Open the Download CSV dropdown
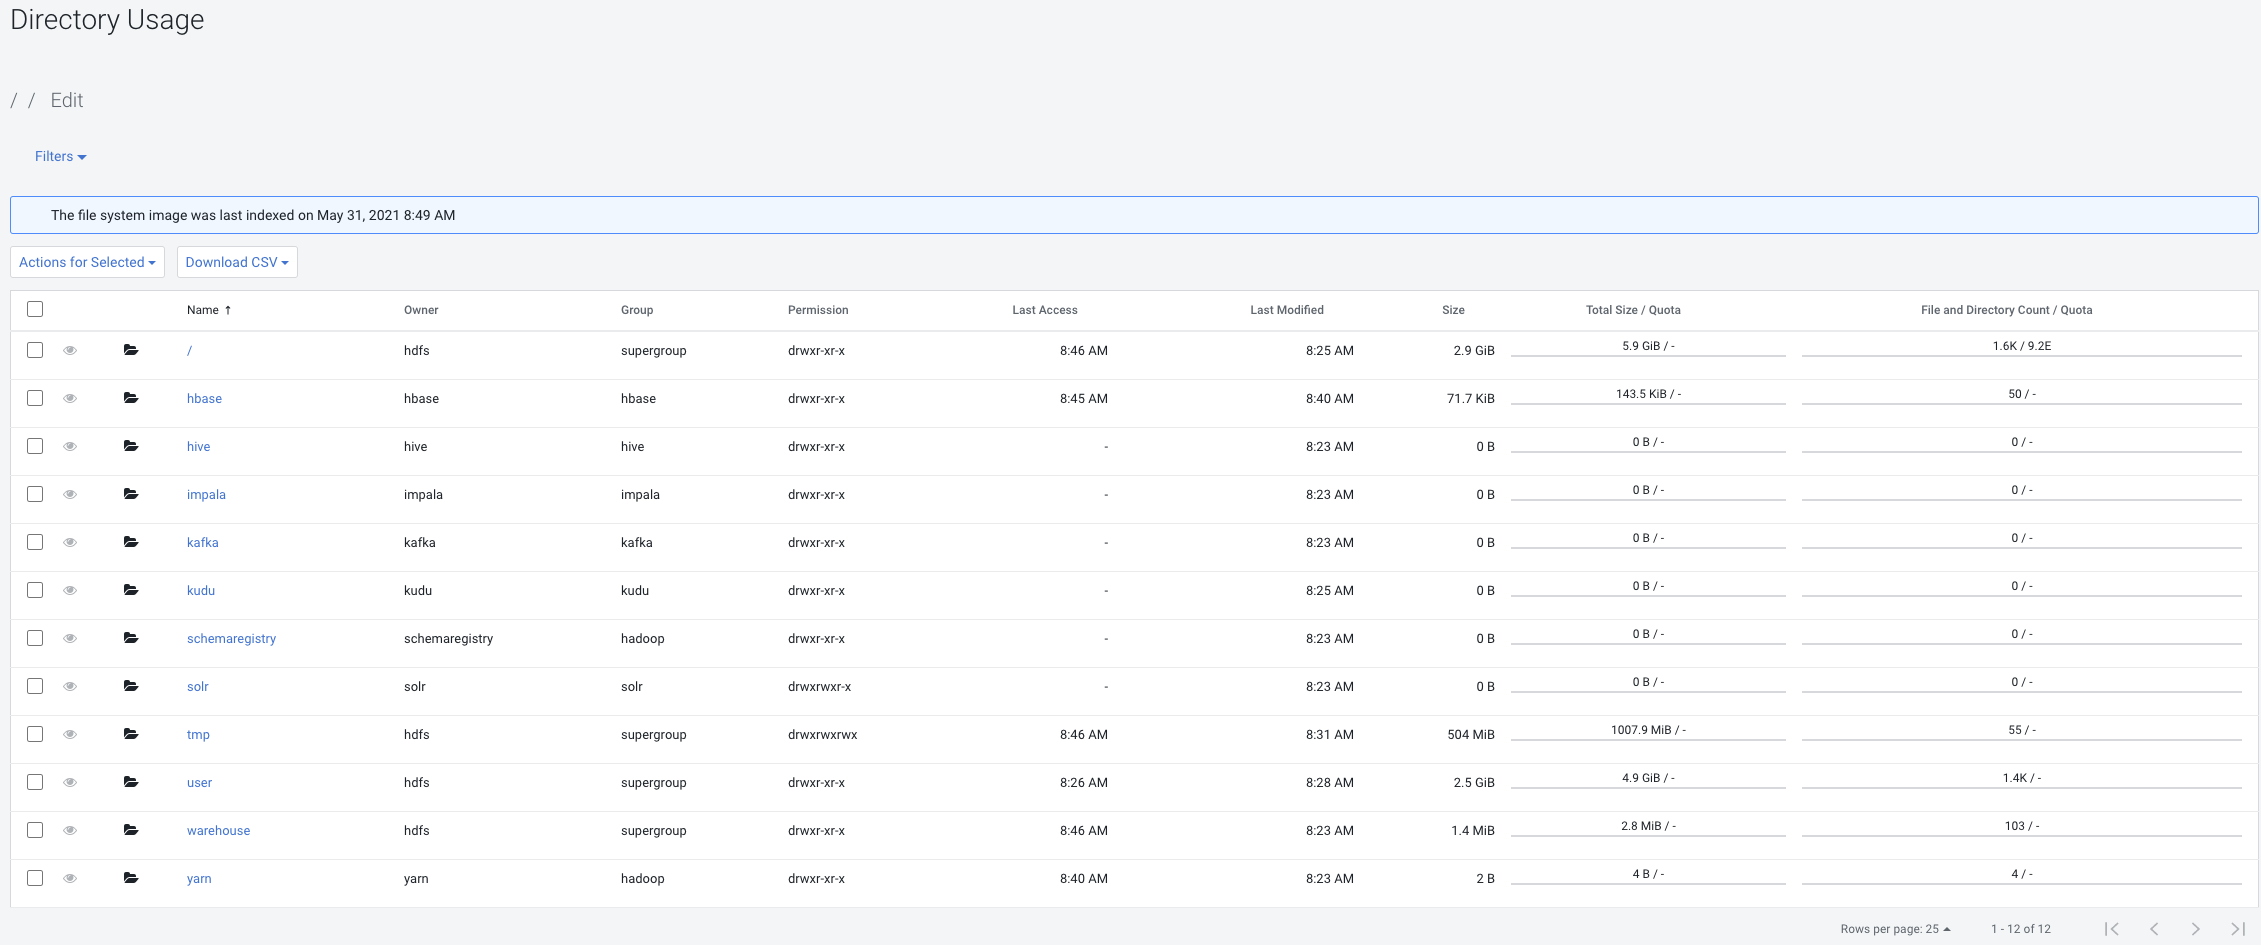The width and height of the screenshot is (2261, 945). (x=237, y=262)
